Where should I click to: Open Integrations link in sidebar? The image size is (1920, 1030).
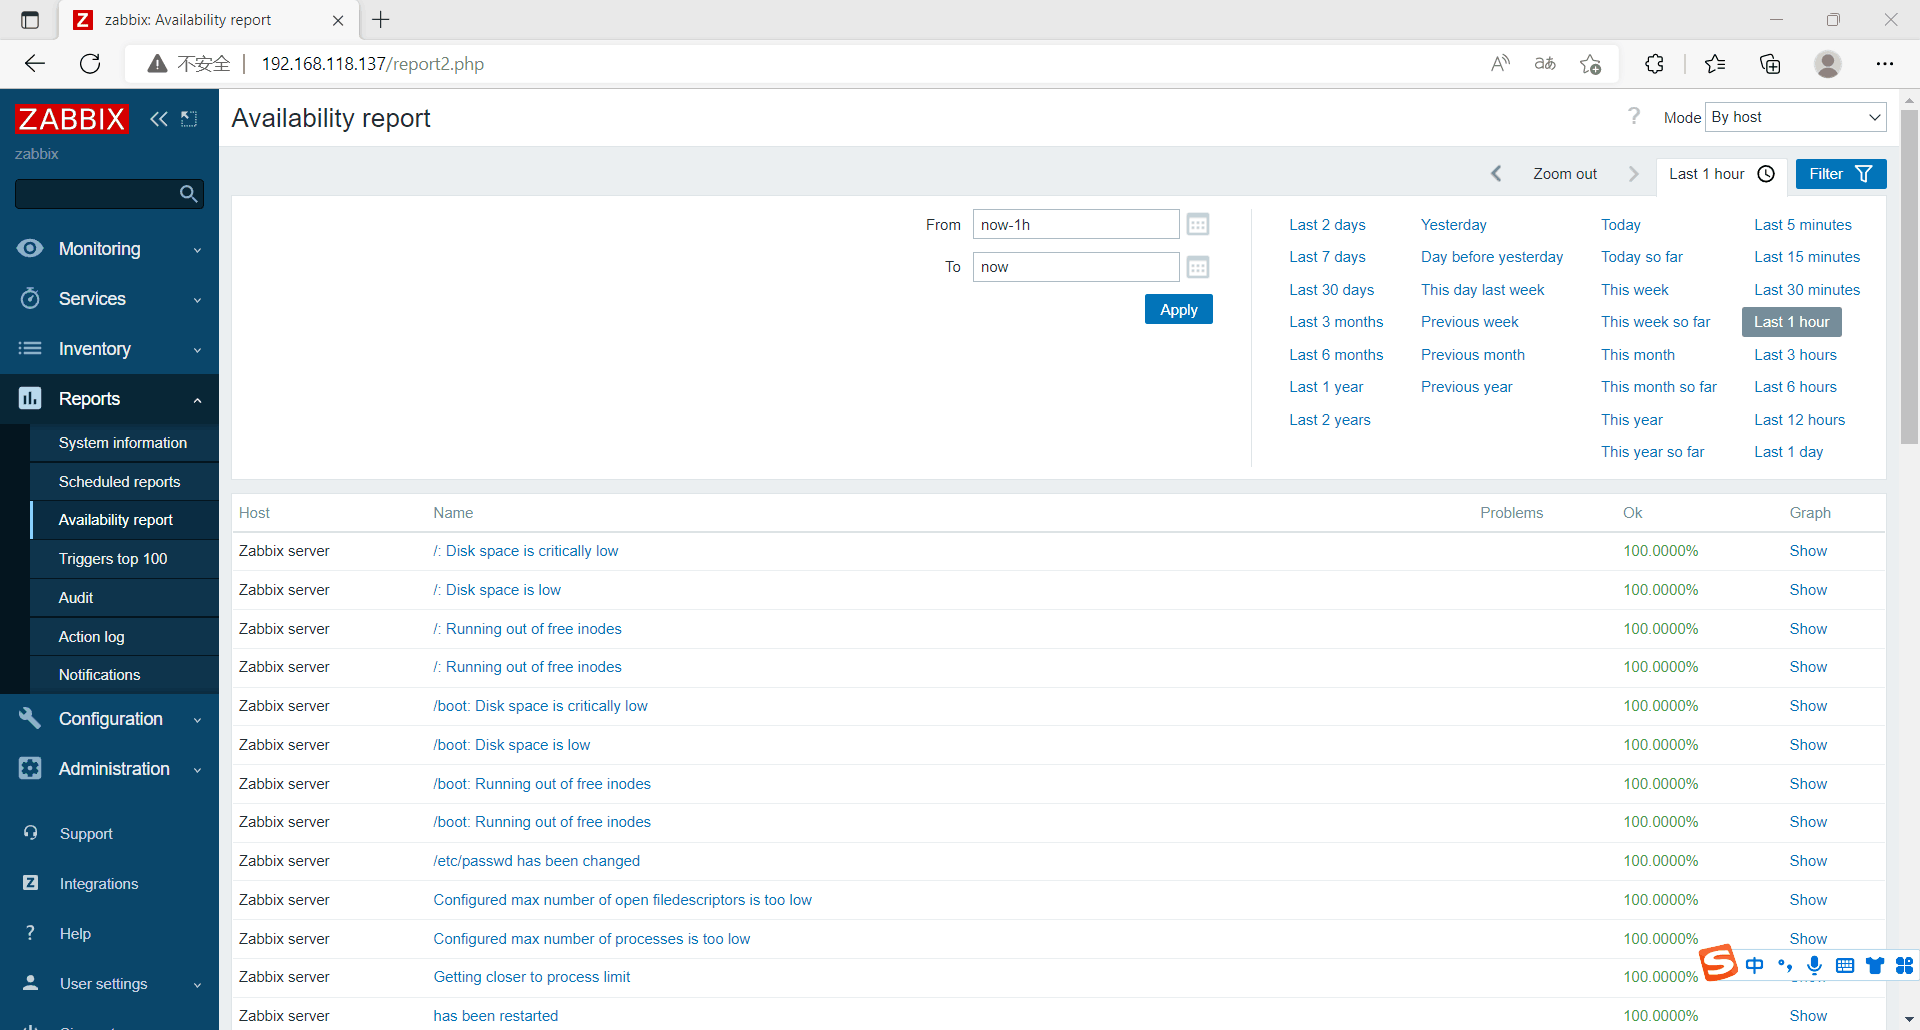tap(99, 884)
